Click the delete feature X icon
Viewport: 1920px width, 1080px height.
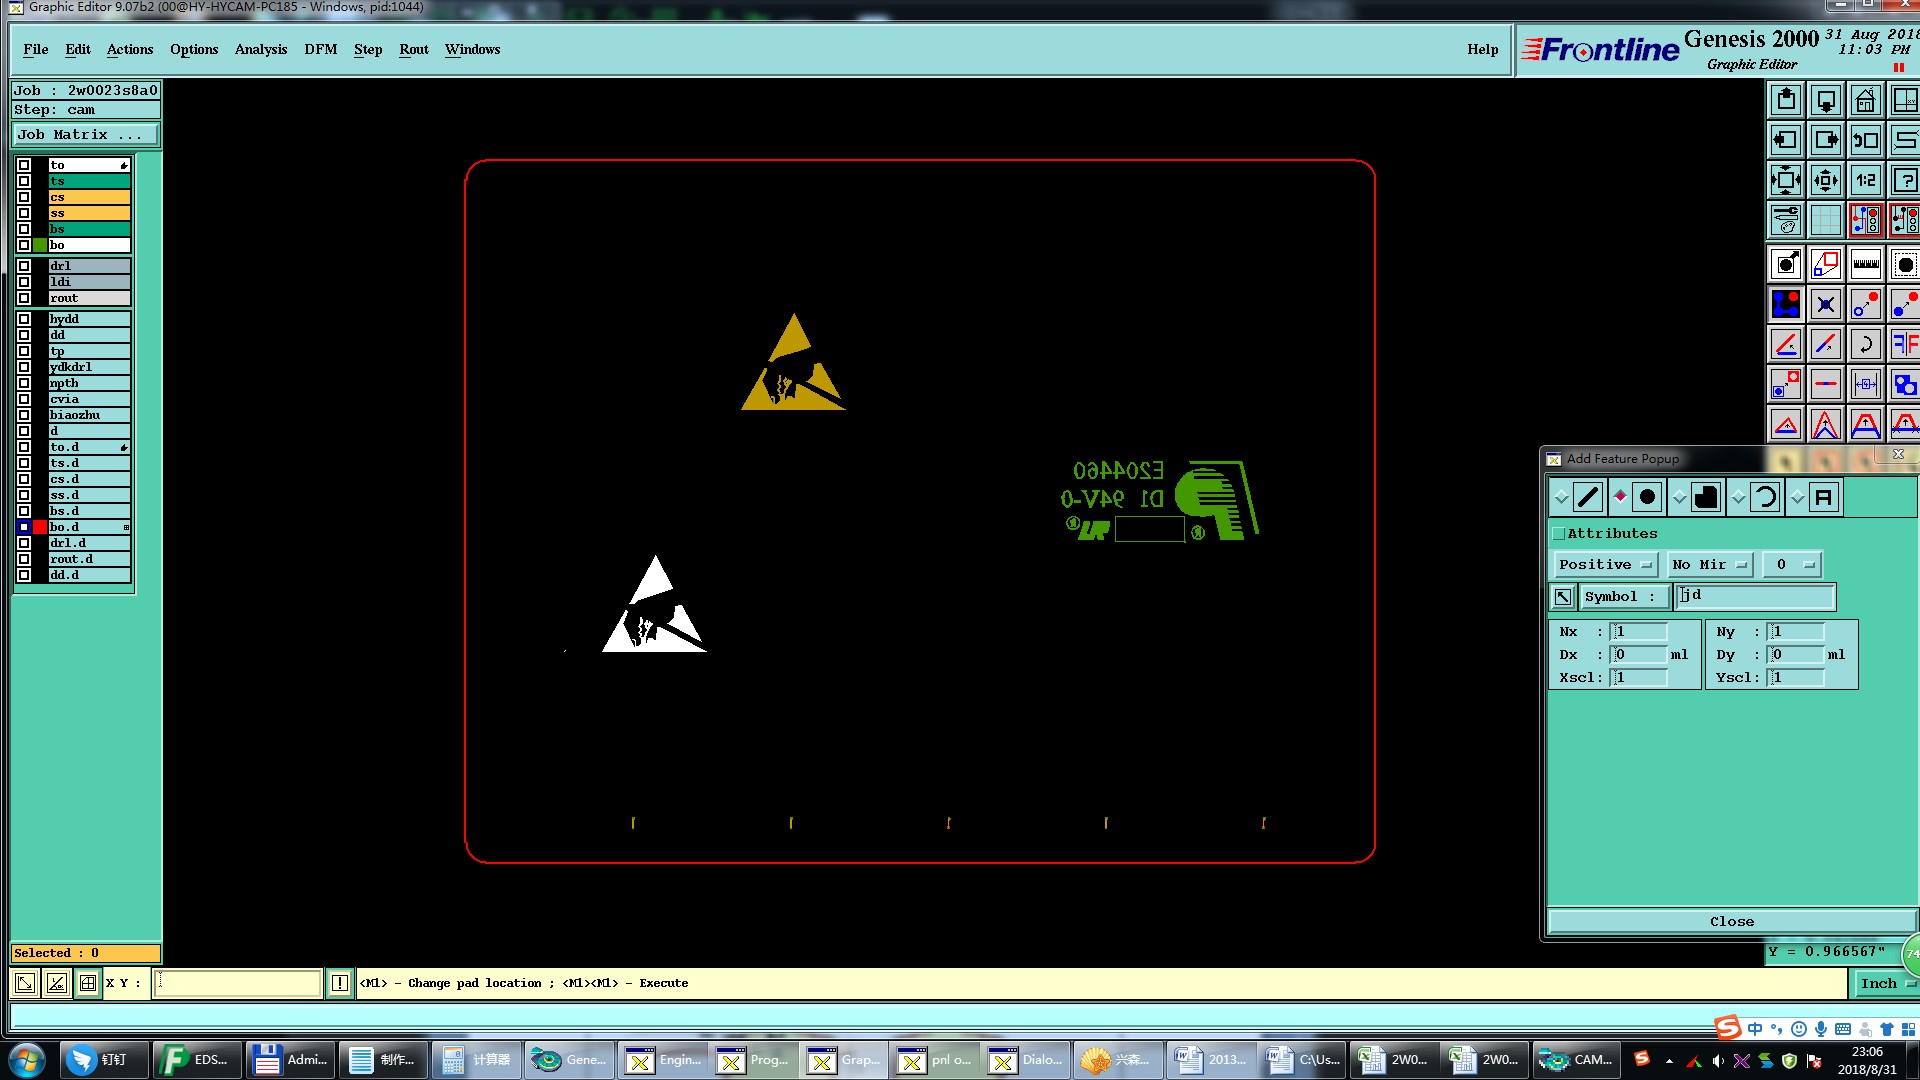point(1826,304)
